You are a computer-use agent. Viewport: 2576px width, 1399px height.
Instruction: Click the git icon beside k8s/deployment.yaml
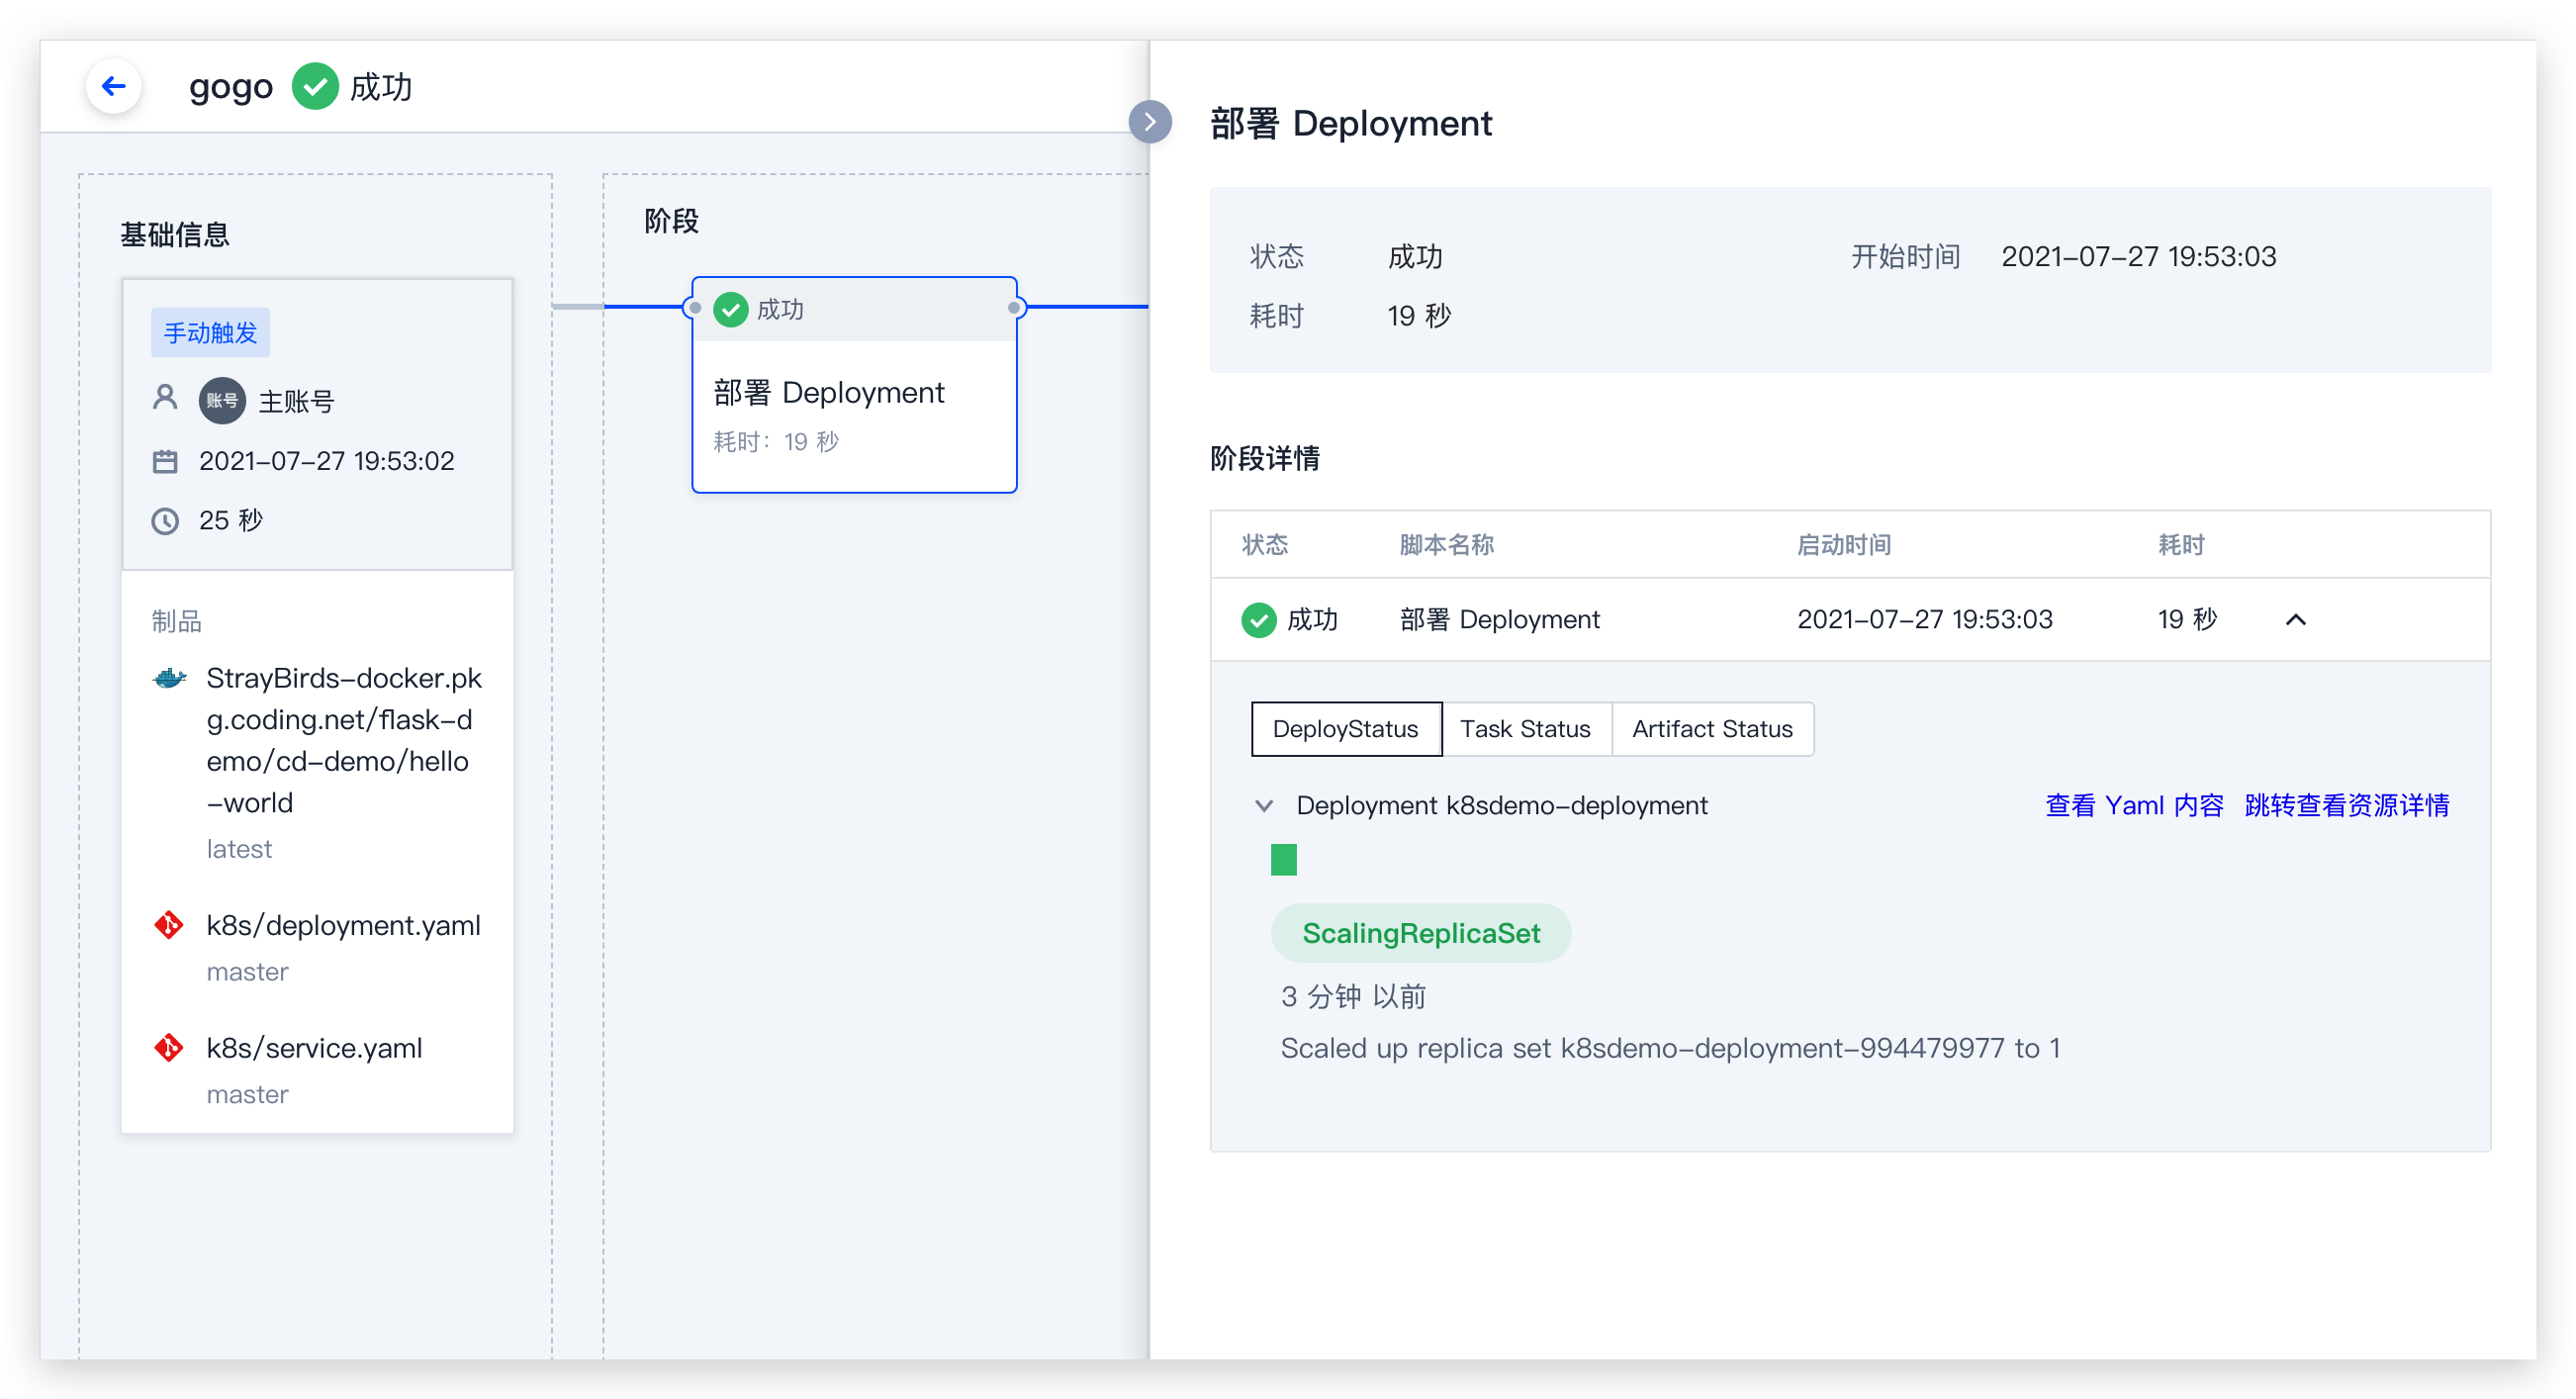(169, 925)
